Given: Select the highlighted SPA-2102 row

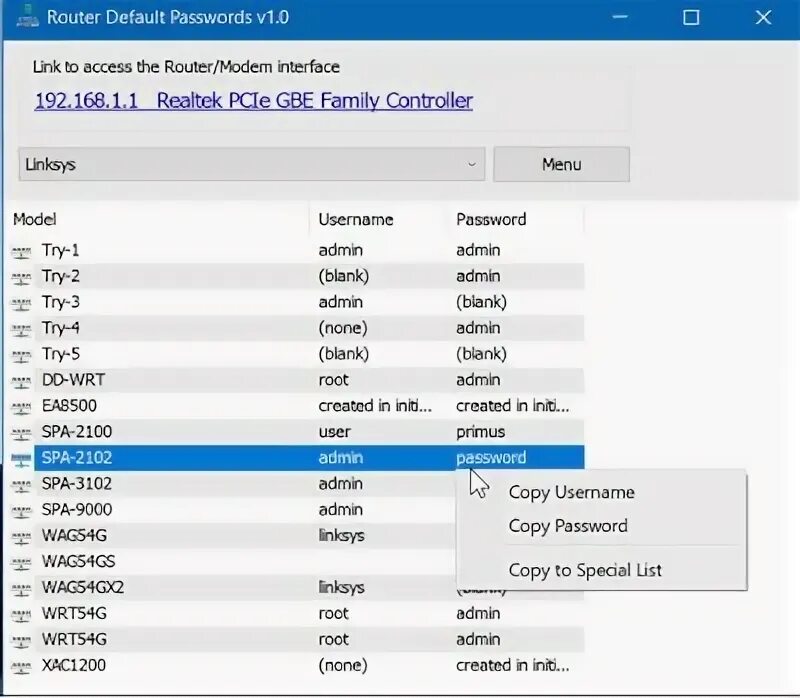Looking at the screenshot, I should [x=297, y=458].
